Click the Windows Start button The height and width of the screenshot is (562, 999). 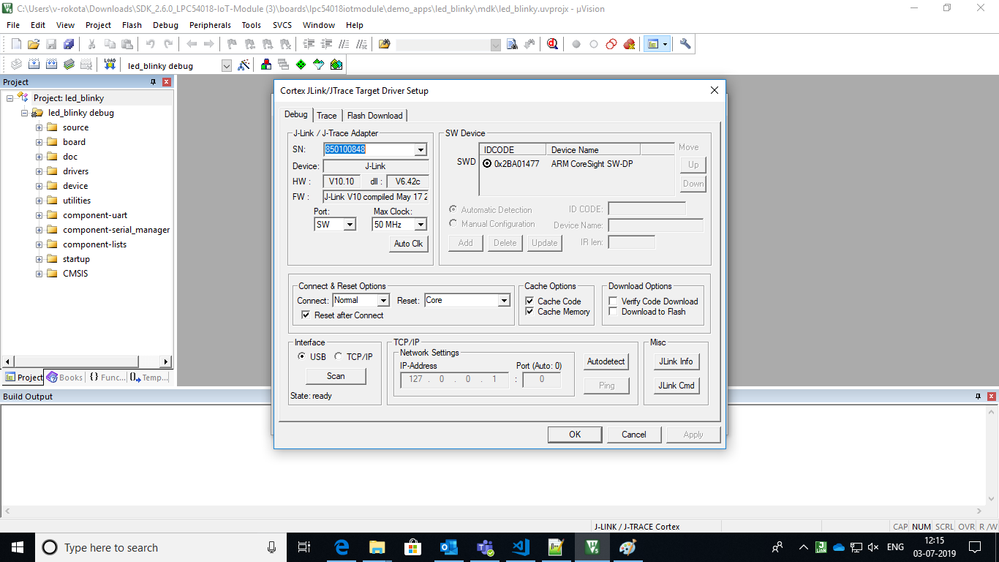tap(17, 547)
